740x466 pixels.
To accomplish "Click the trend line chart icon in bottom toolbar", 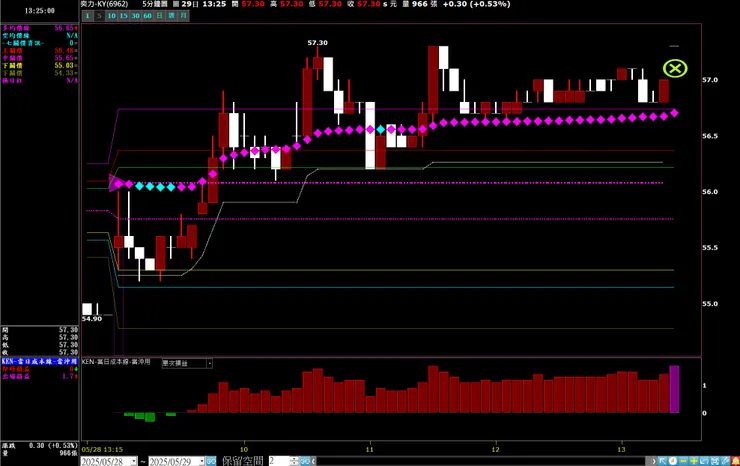I will coord(704,461).
